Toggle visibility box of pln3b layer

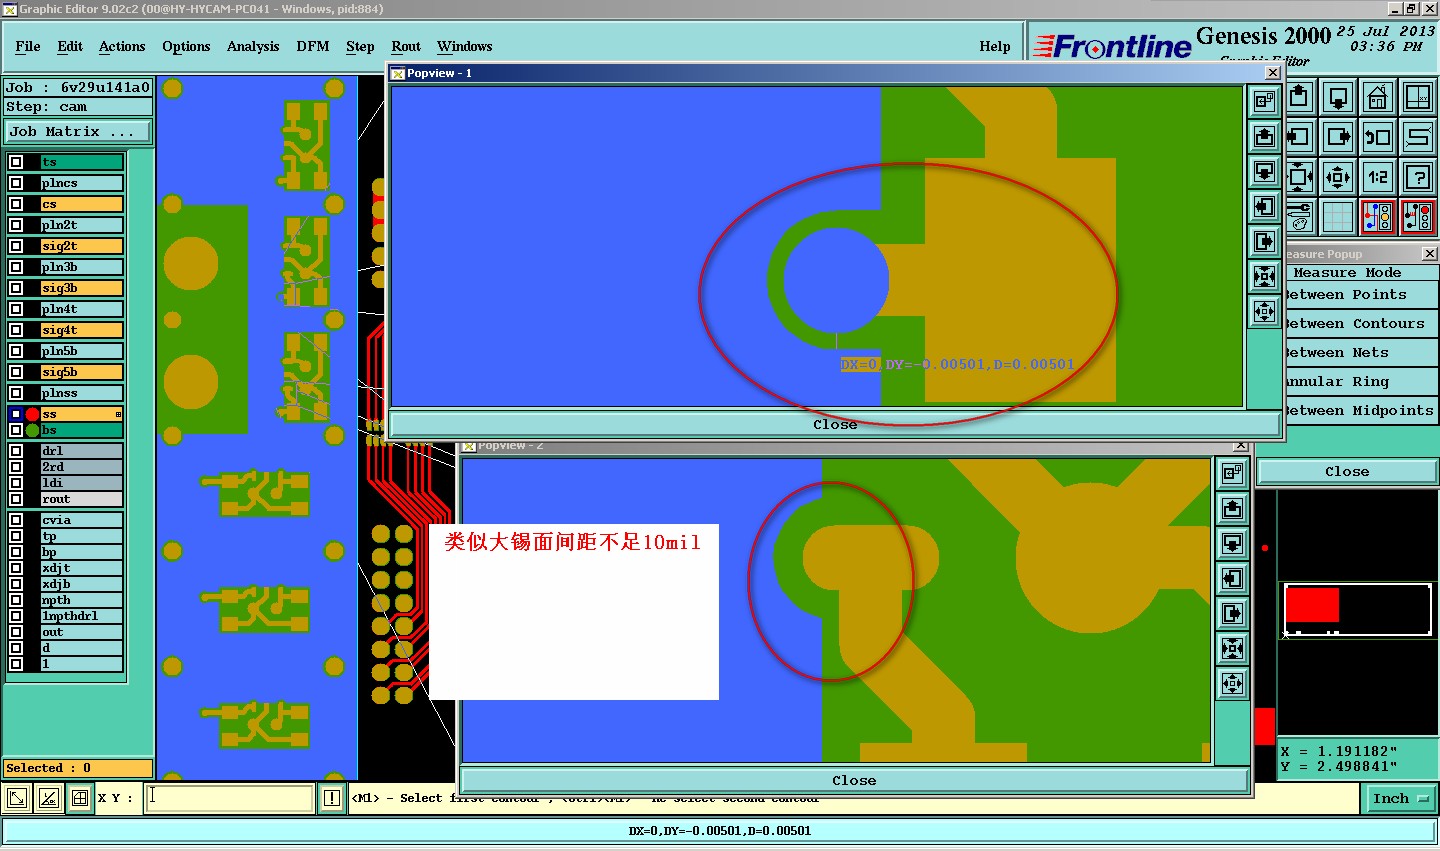[x=16, y=267]
